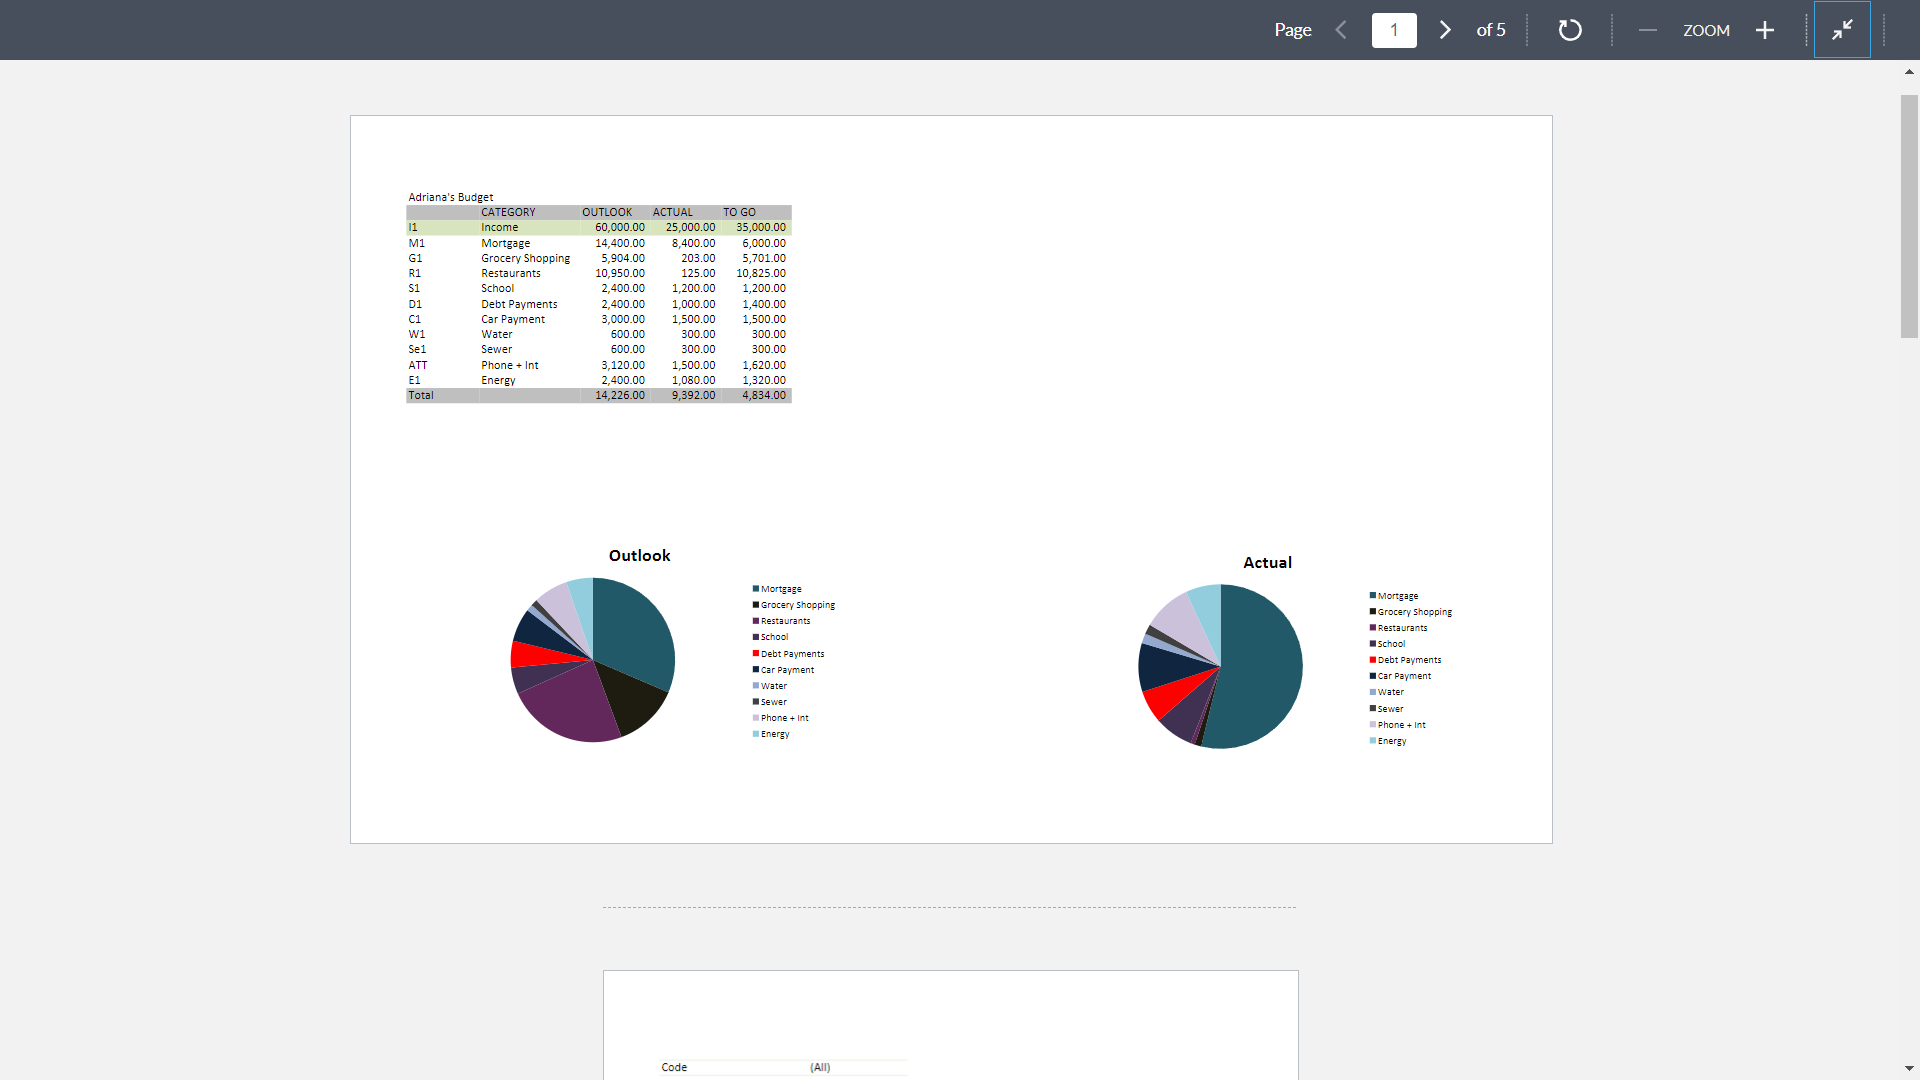
Task: Click the Total row of the budget table
Action: [x=598, y=395]
